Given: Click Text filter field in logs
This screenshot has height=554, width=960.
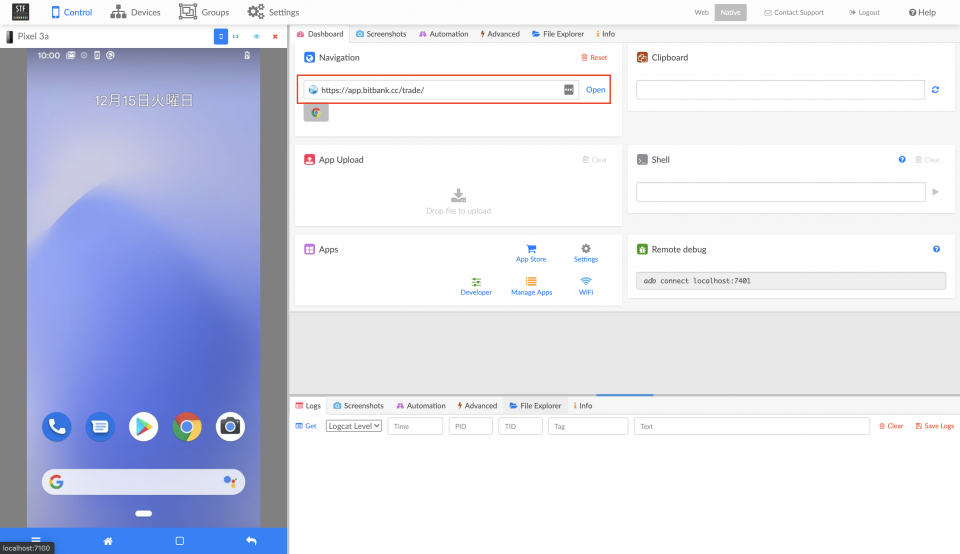Looking at the screenshot, I should (752, 426).
